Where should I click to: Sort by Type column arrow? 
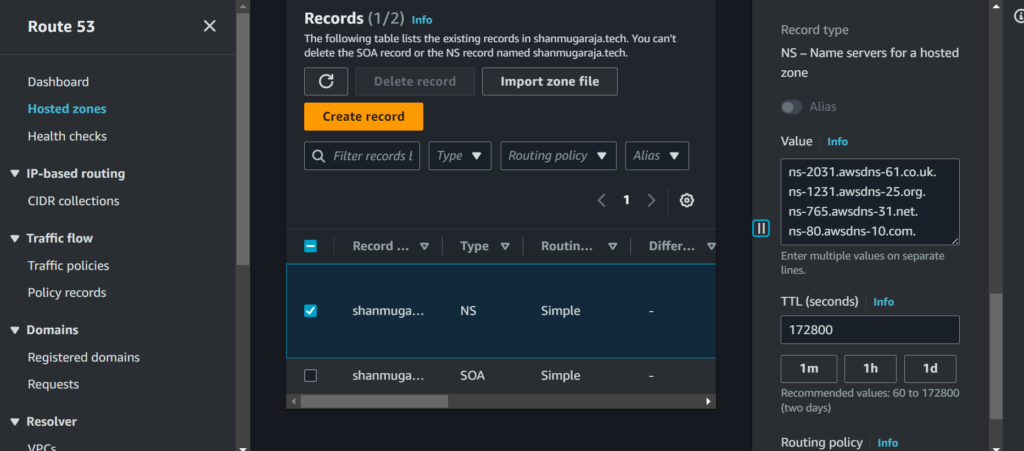coord(505,246)
